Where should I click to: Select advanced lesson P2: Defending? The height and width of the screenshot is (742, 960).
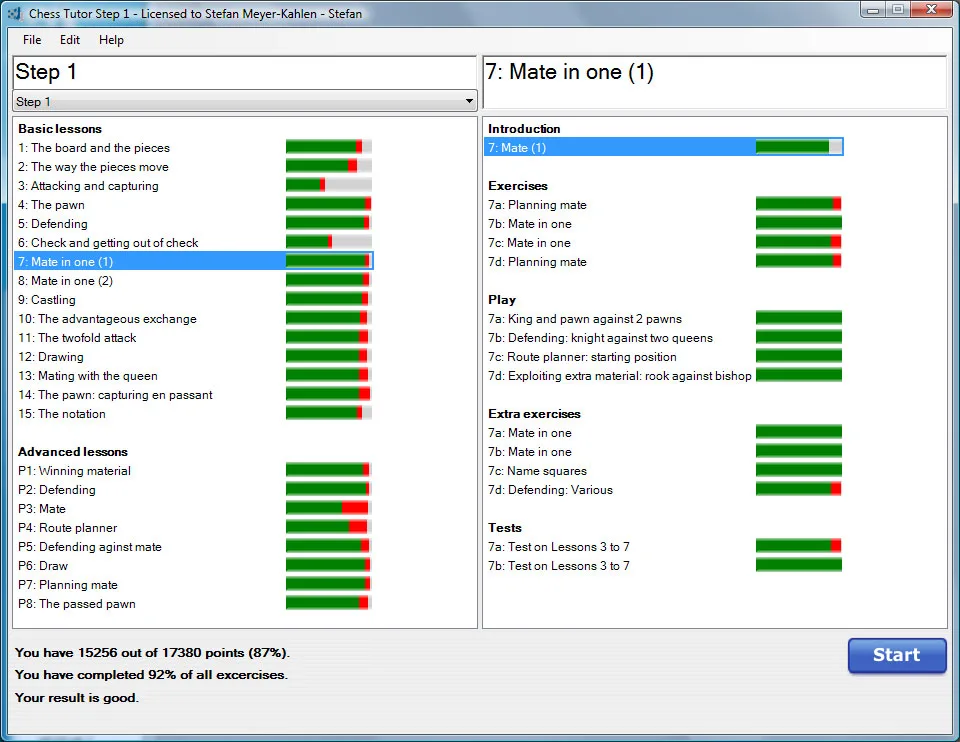57,489
